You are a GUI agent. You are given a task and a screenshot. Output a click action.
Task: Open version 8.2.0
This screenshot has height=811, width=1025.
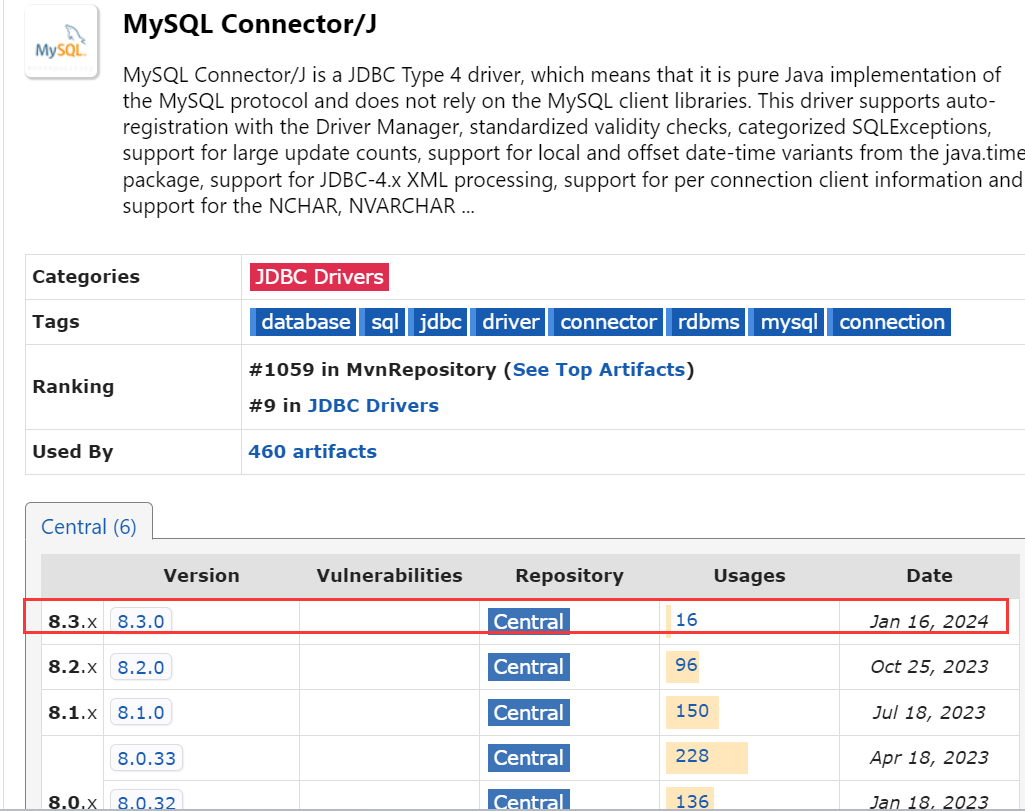(x=141, y=667)
